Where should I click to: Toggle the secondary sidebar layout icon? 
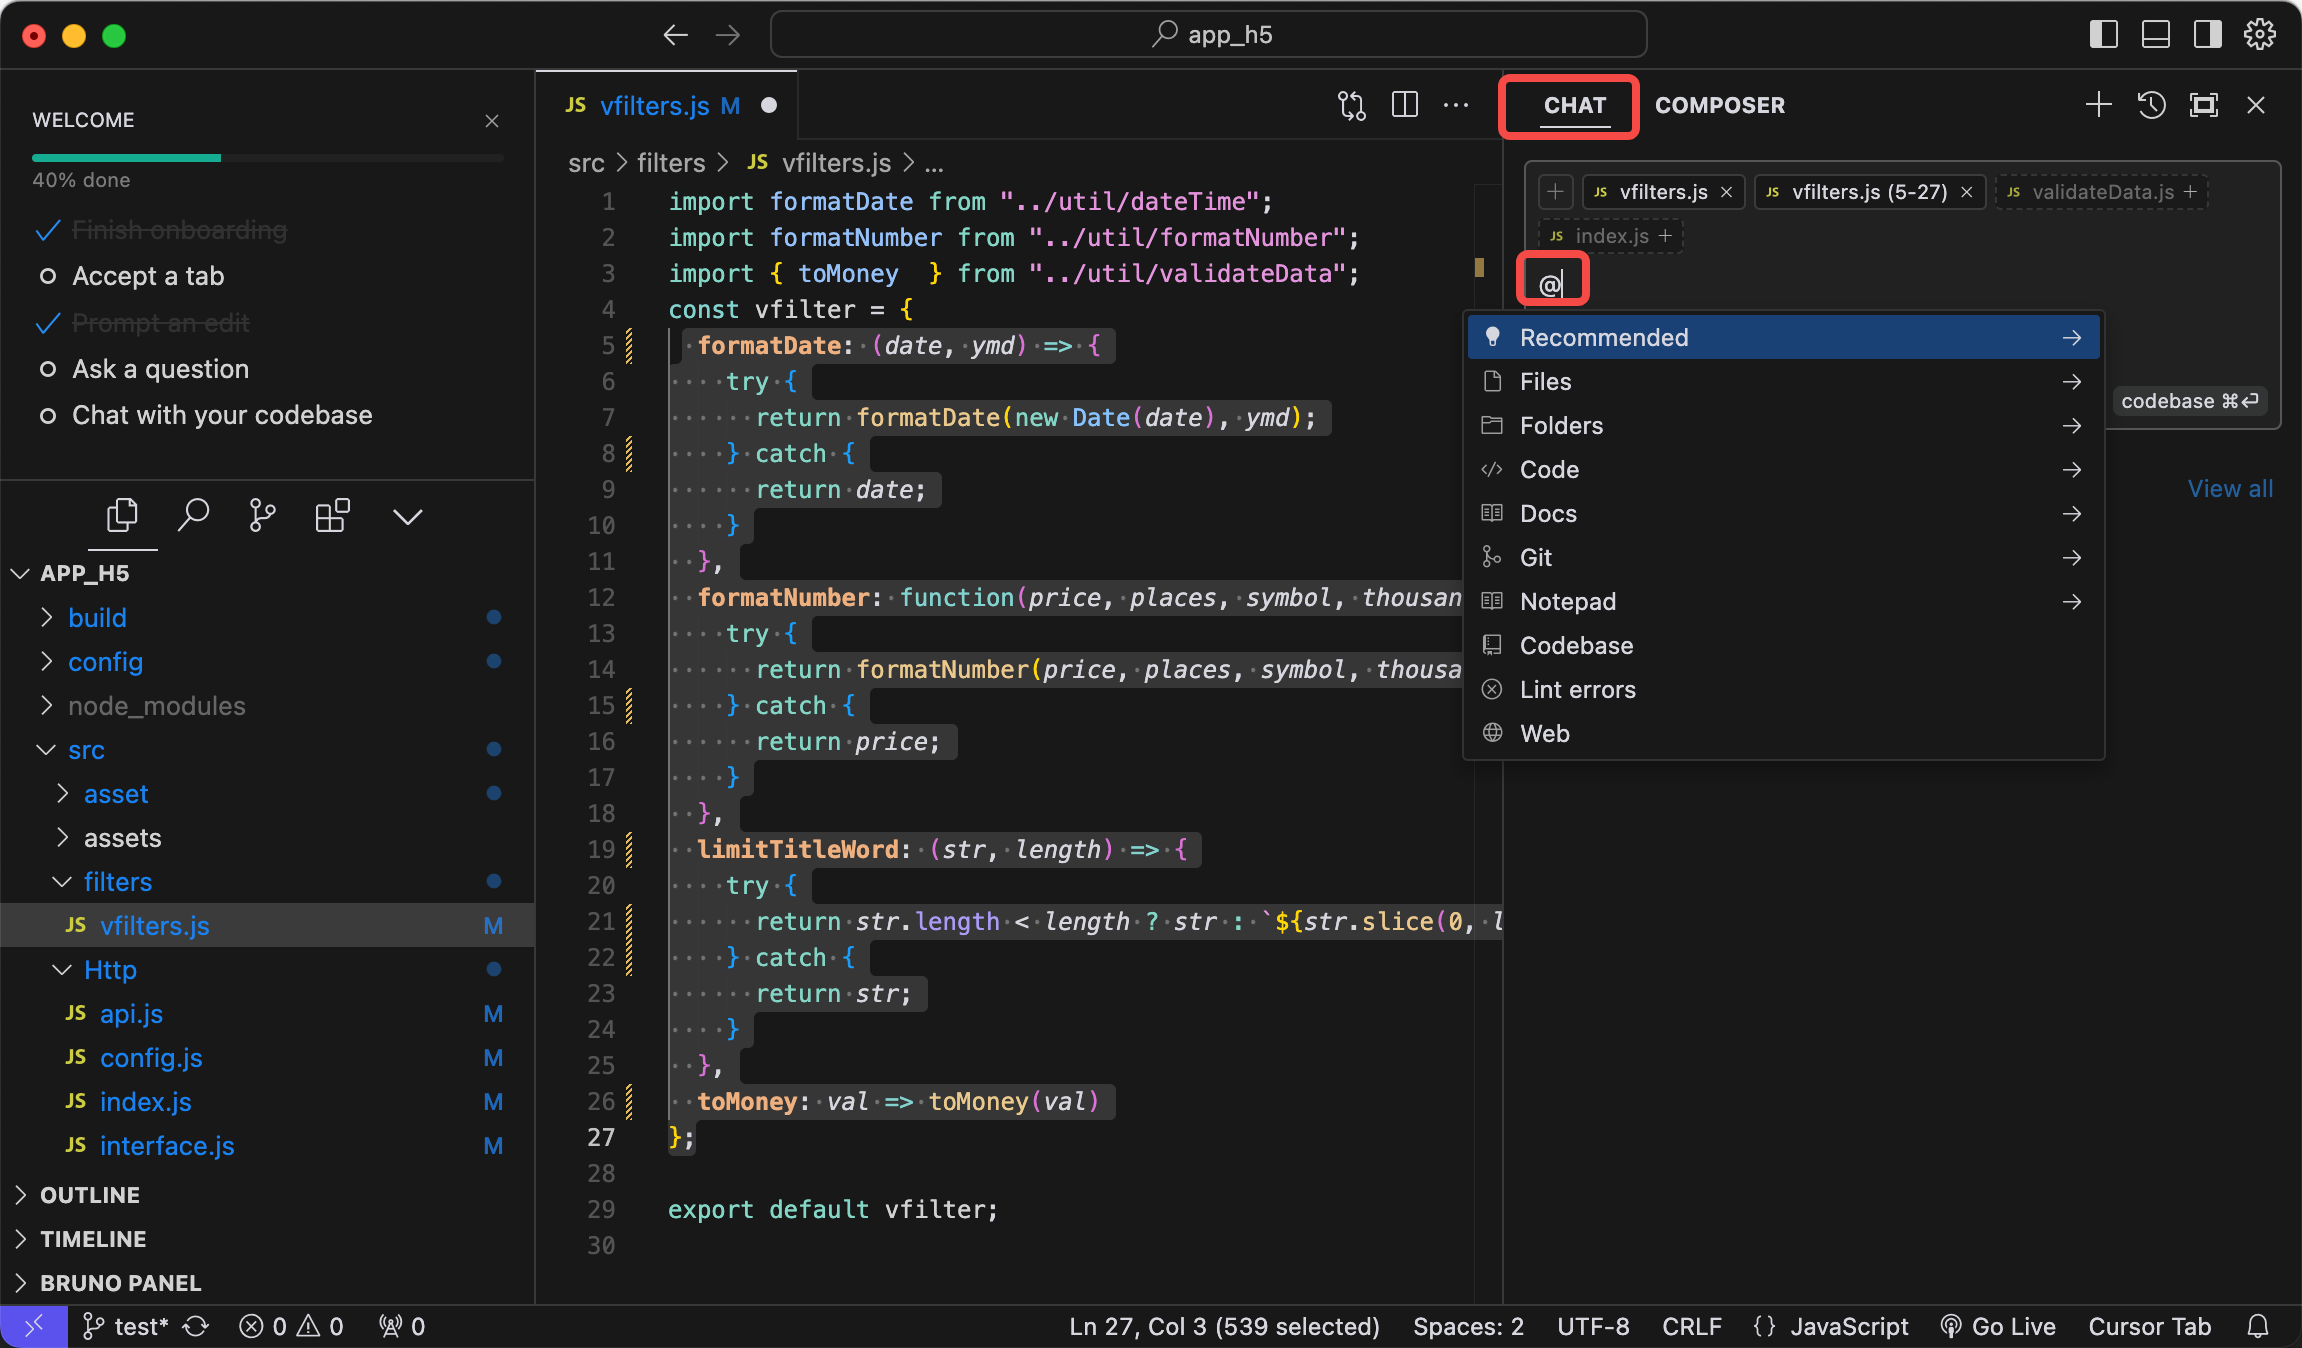pos(2208,35)
